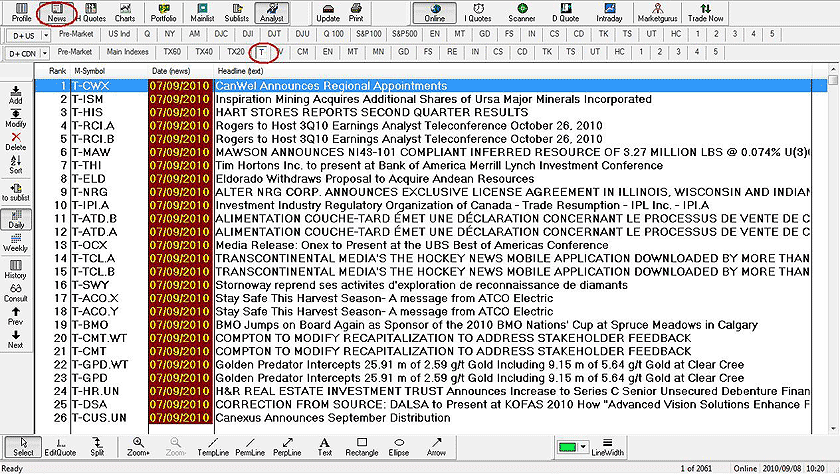Select the PermLine drawing tool

pos(250,447)
